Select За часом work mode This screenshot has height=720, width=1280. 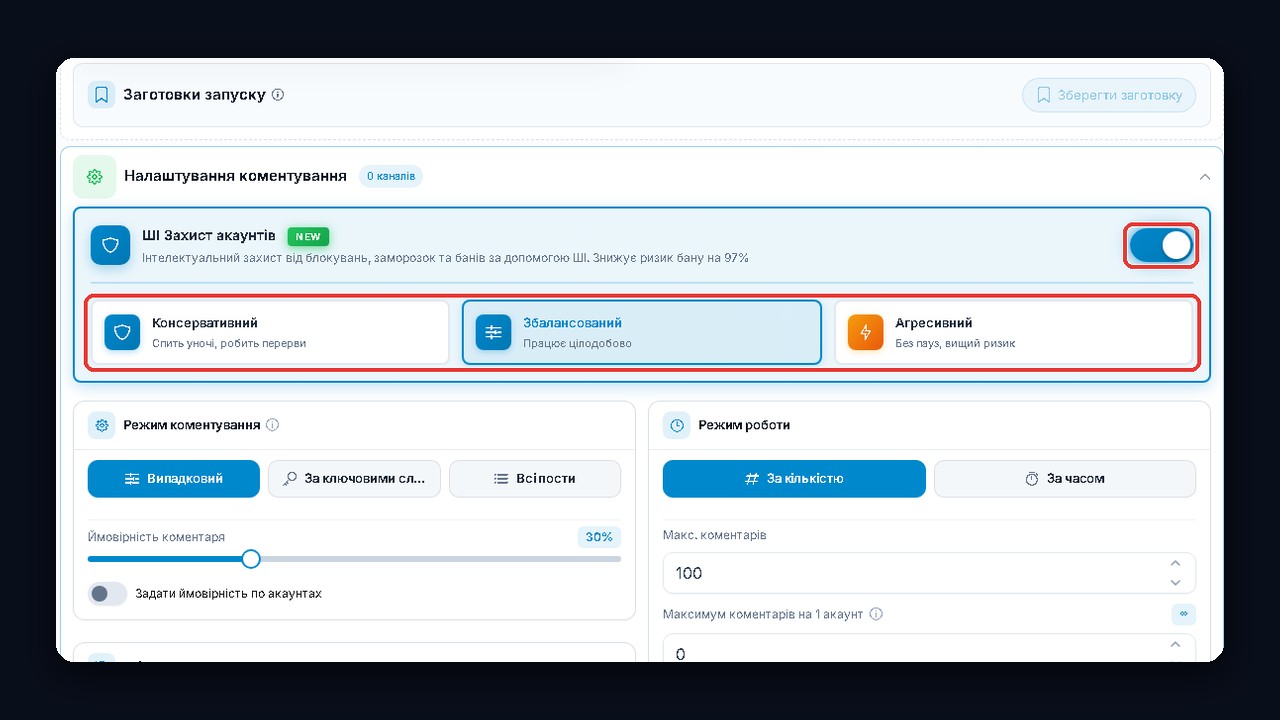click(x=1065, y=479)
